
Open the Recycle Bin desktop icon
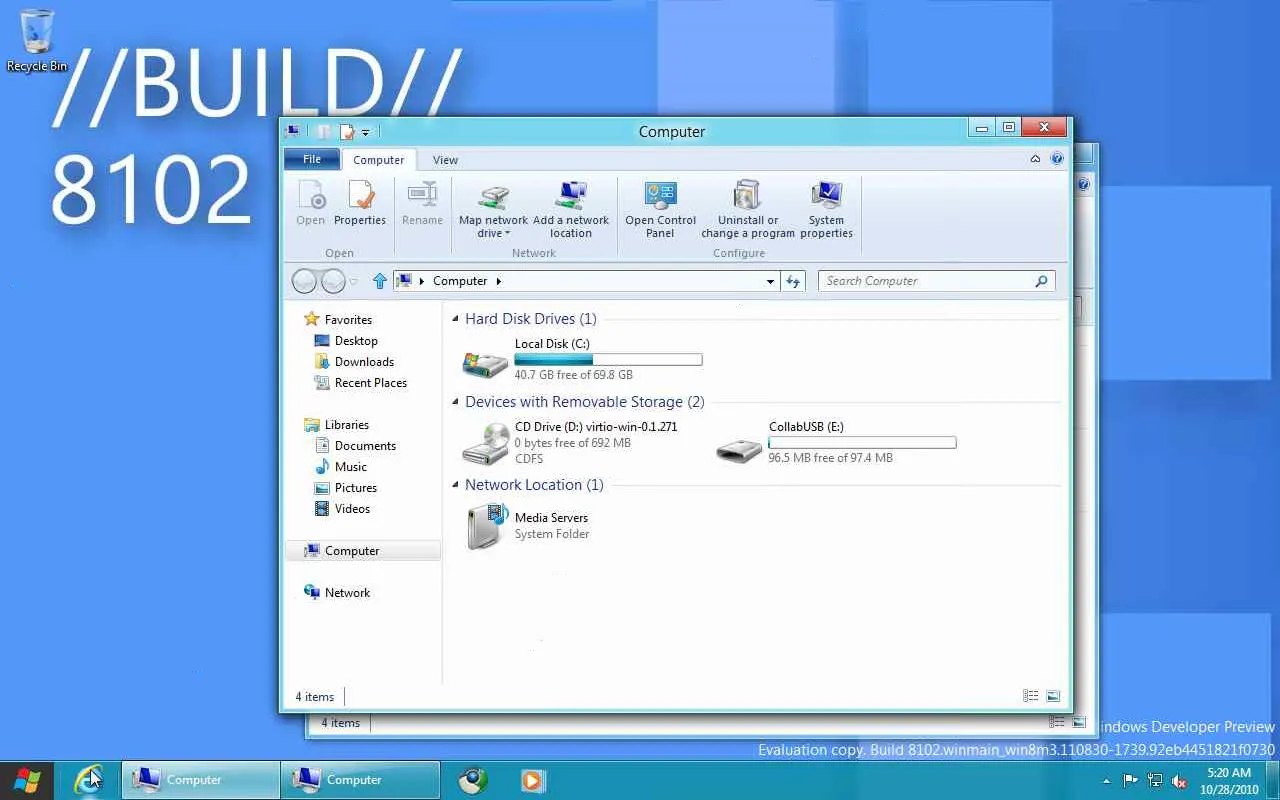pos(37,40)
